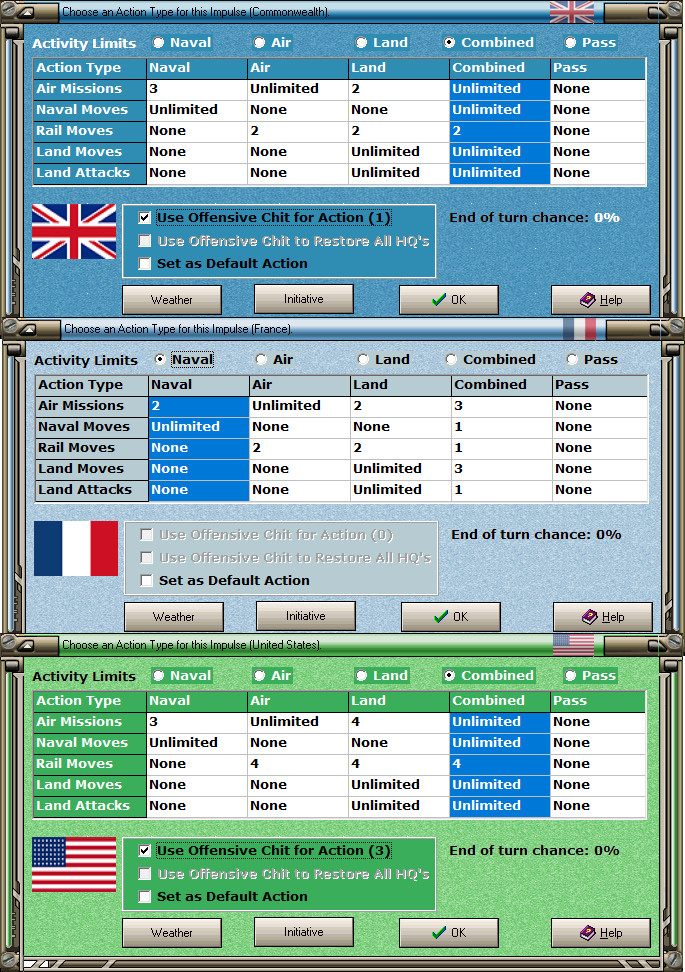685x972 pixels.
Task: Click Combined column header in Commonwealth table
Action: coord(500,68)
